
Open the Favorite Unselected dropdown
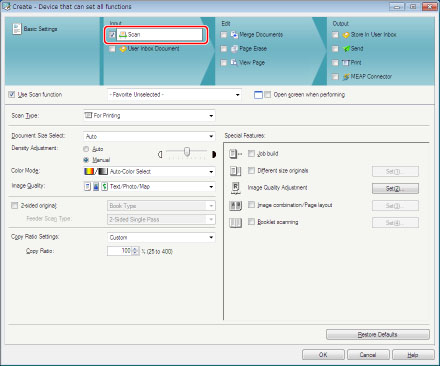(x=174, y=95)
